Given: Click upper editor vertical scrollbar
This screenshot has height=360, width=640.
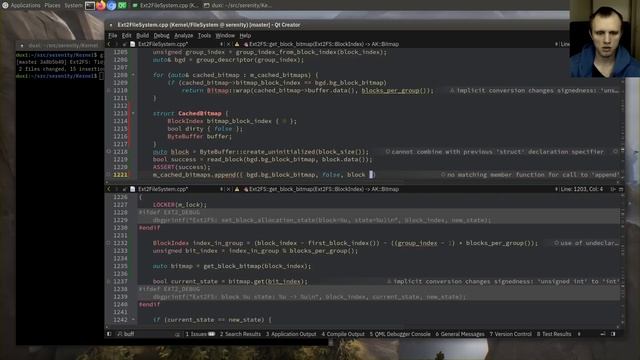Looking at the screenshot, I should (622, 114).
